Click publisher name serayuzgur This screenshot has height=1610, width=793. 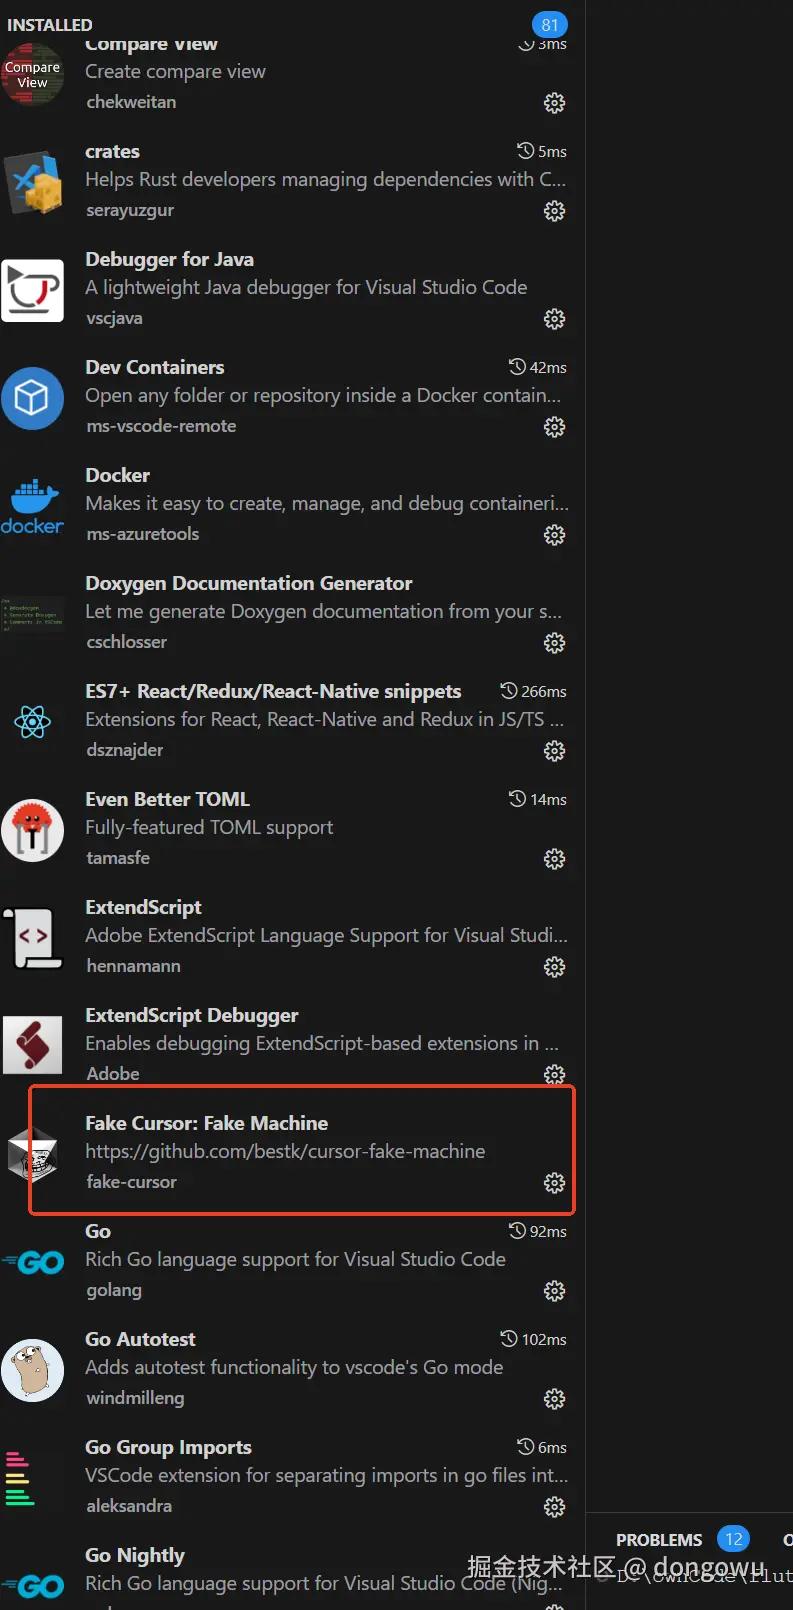(x=130, y=211)
